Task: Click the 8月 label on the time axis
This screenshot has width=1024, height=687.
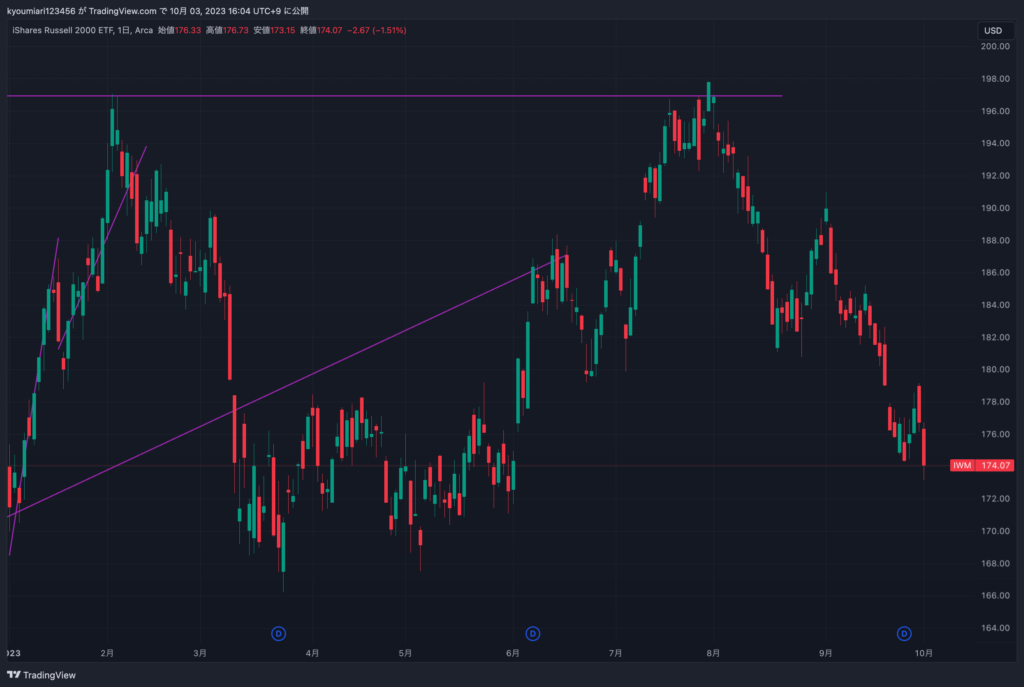Action: point(713,653)
